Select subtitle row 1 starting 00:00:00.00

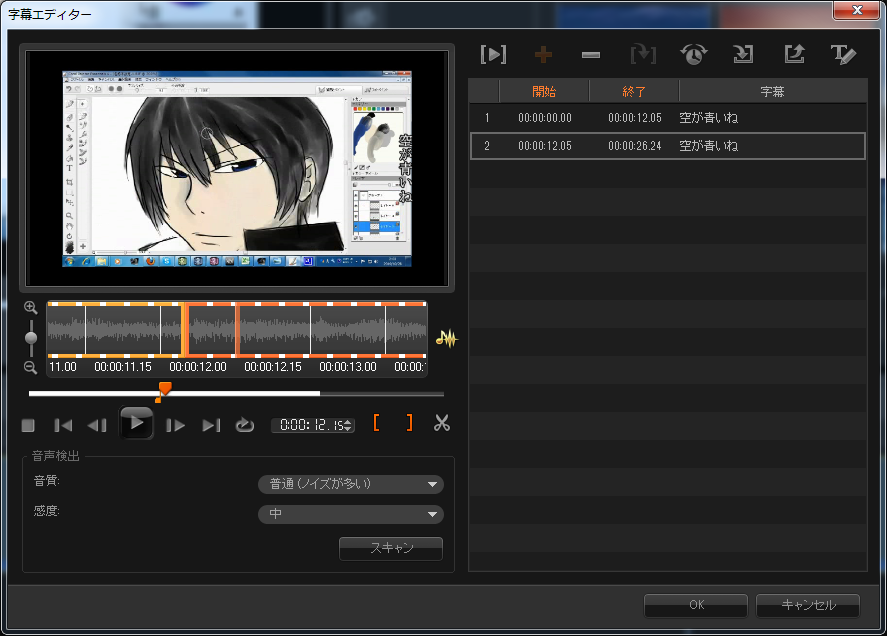668,118
